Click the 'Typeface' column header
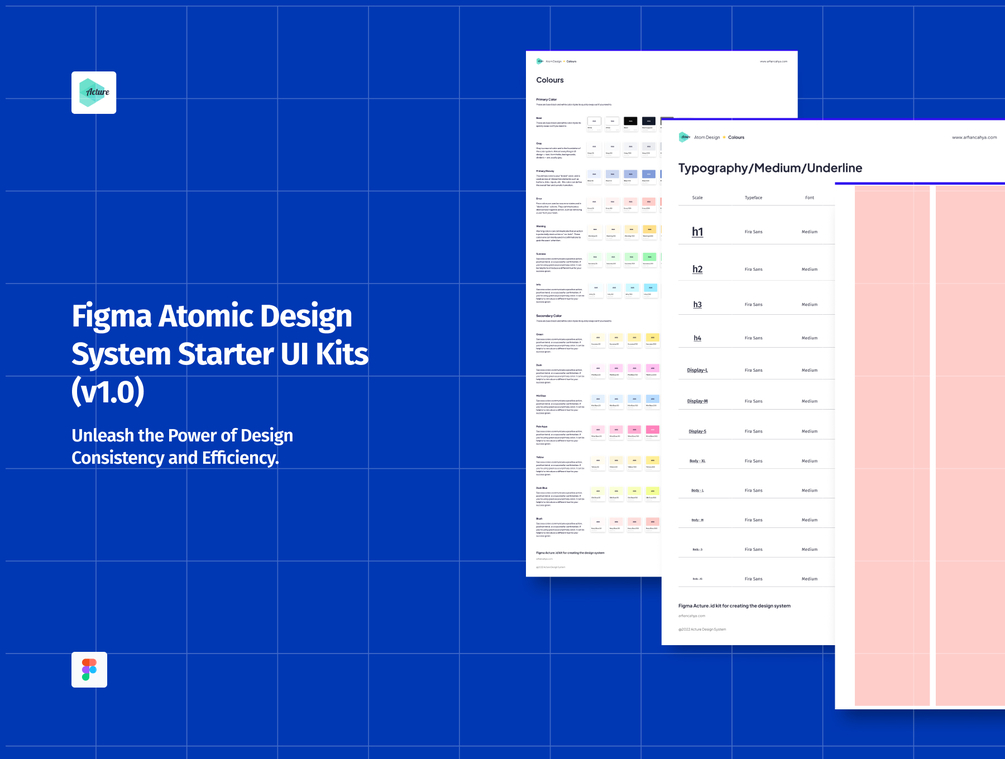 753,197
